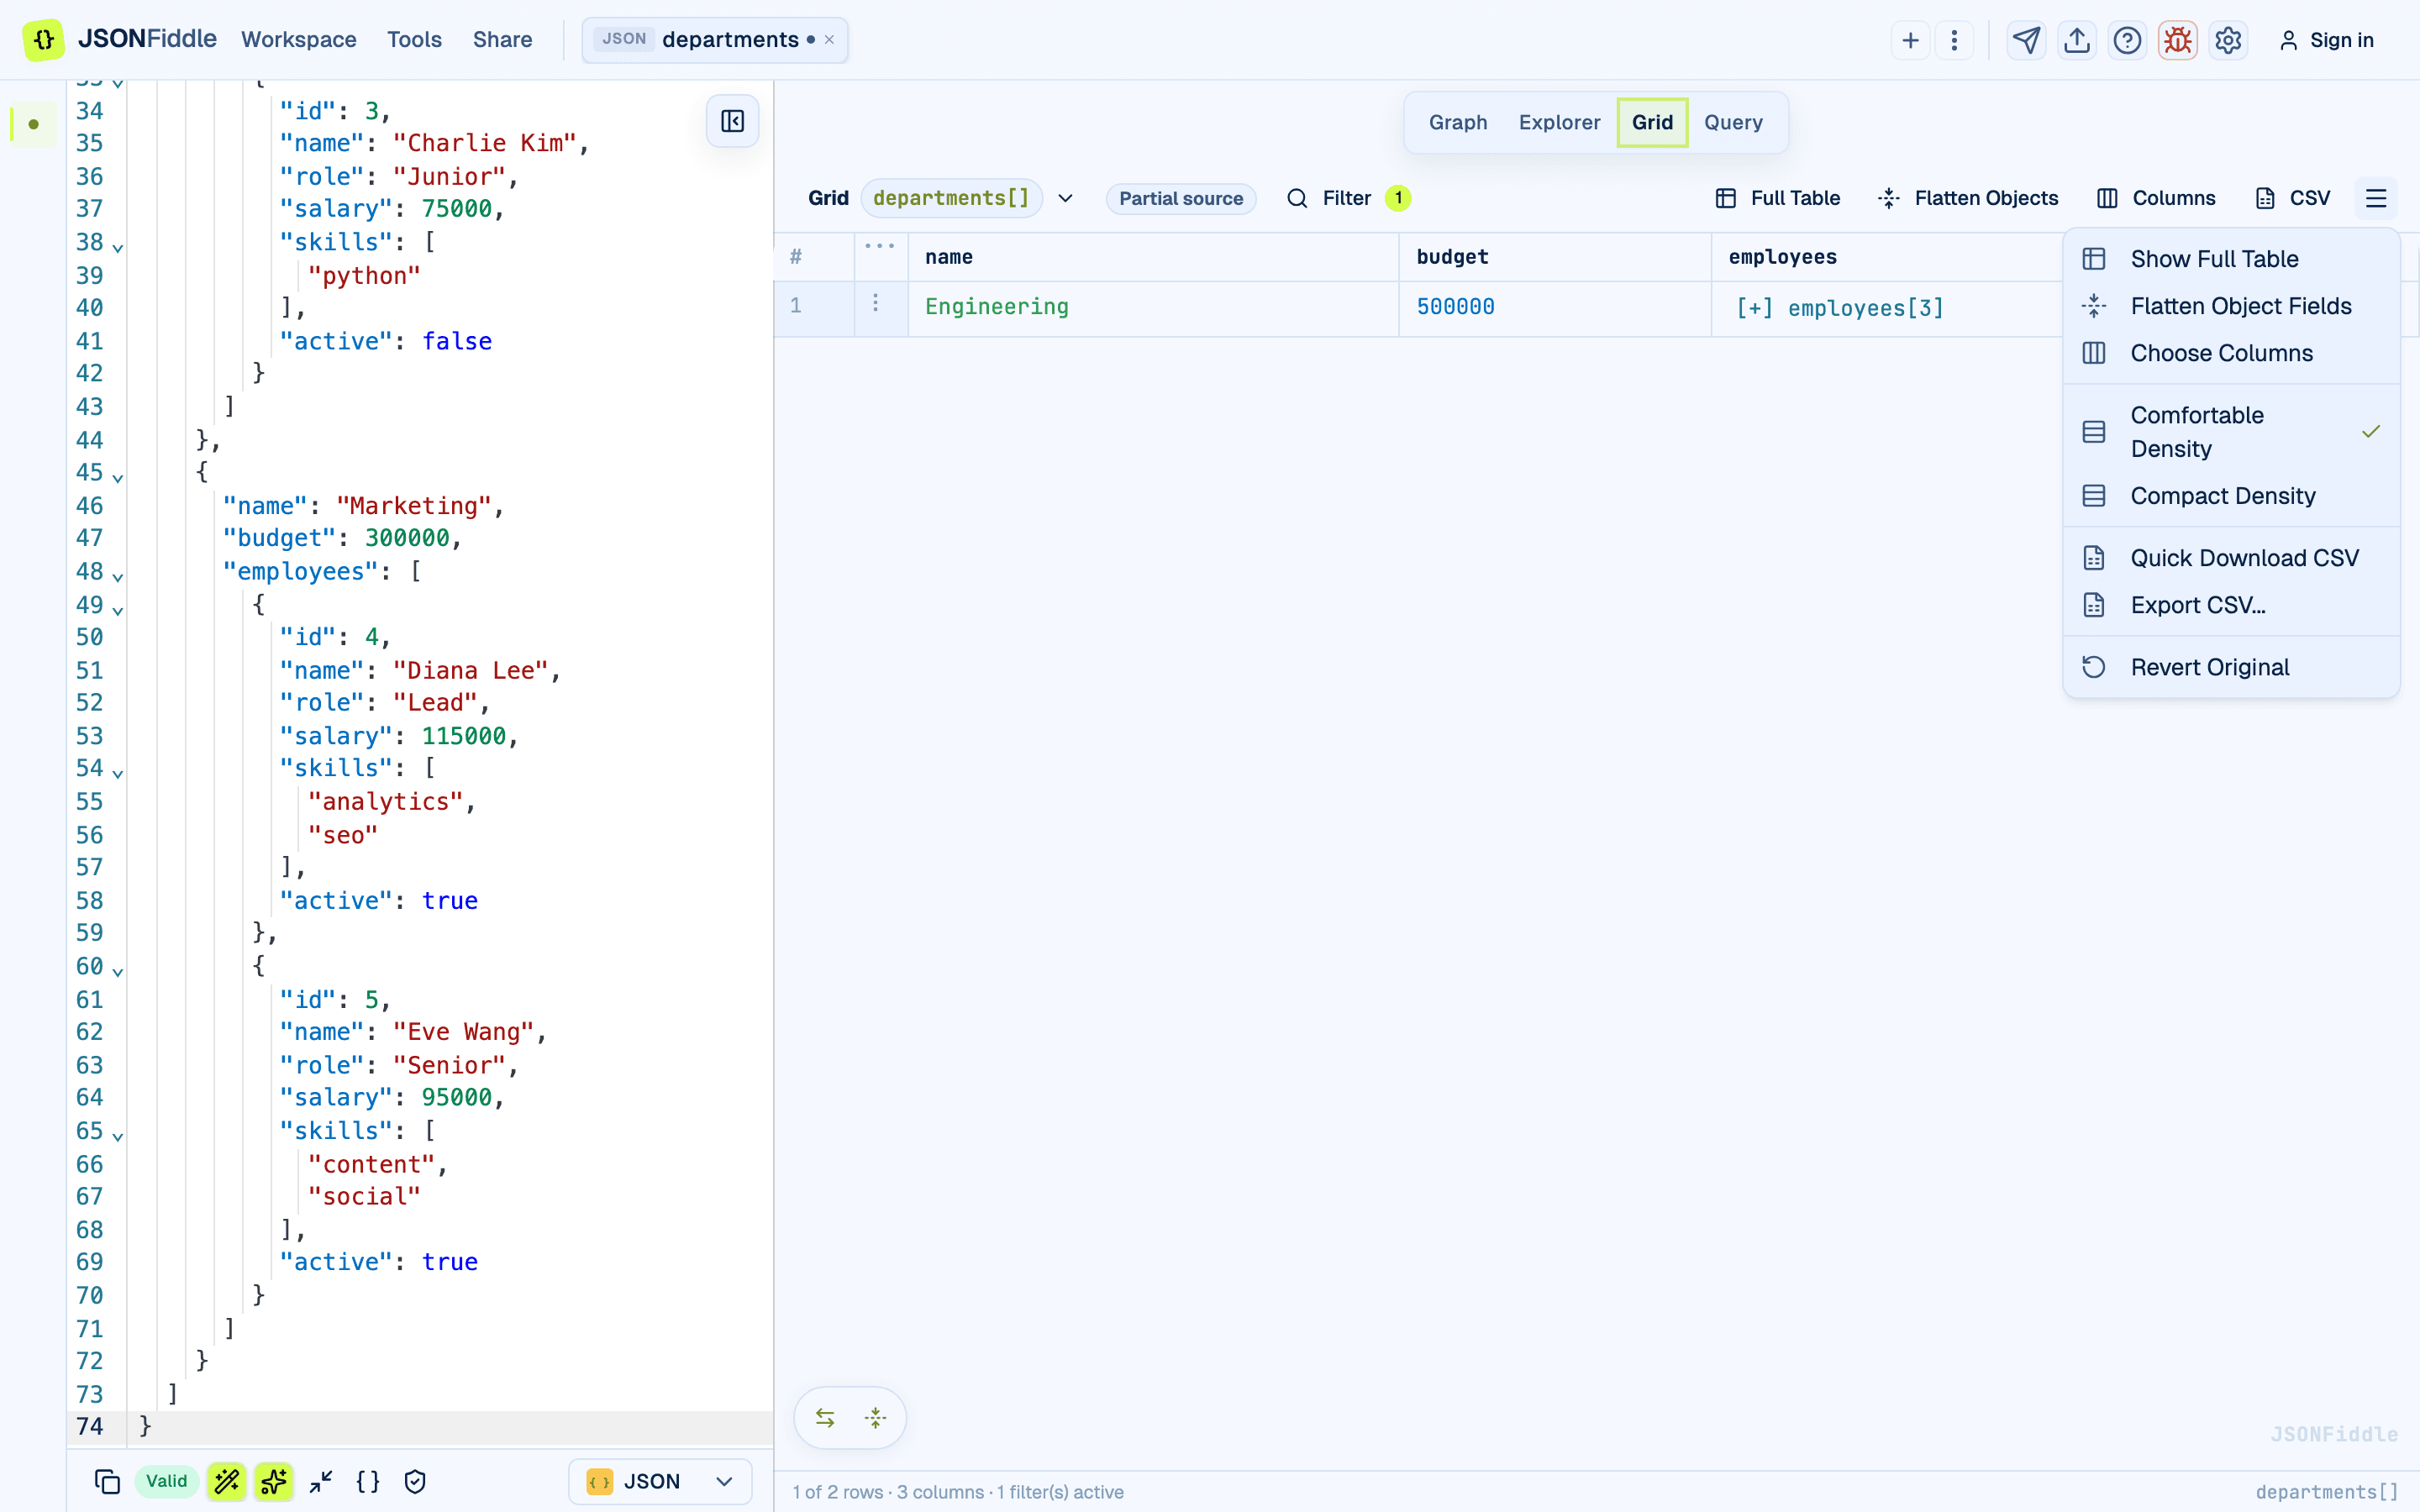Image resolution: width=2420 pixels, height=1512 pixels.
Task: Click the Sign in button
Action: coord(2326,40)
